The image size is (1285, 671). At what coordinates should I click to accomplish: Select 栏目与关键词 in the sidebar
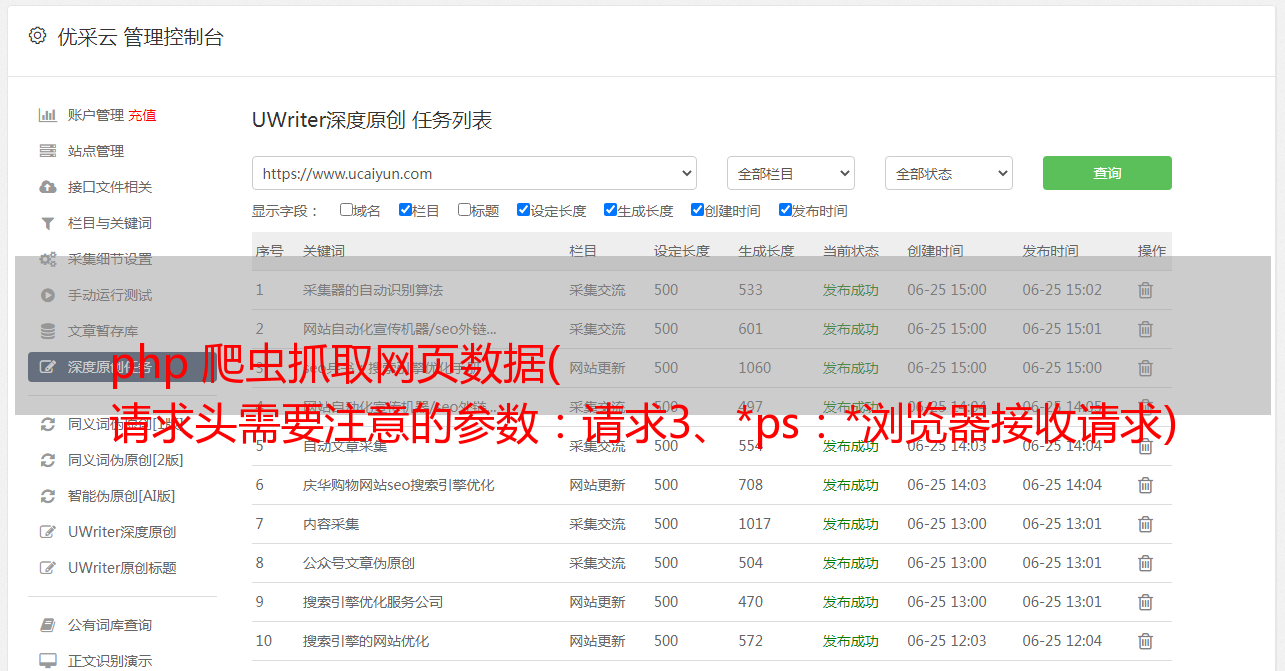pos(110,223)
